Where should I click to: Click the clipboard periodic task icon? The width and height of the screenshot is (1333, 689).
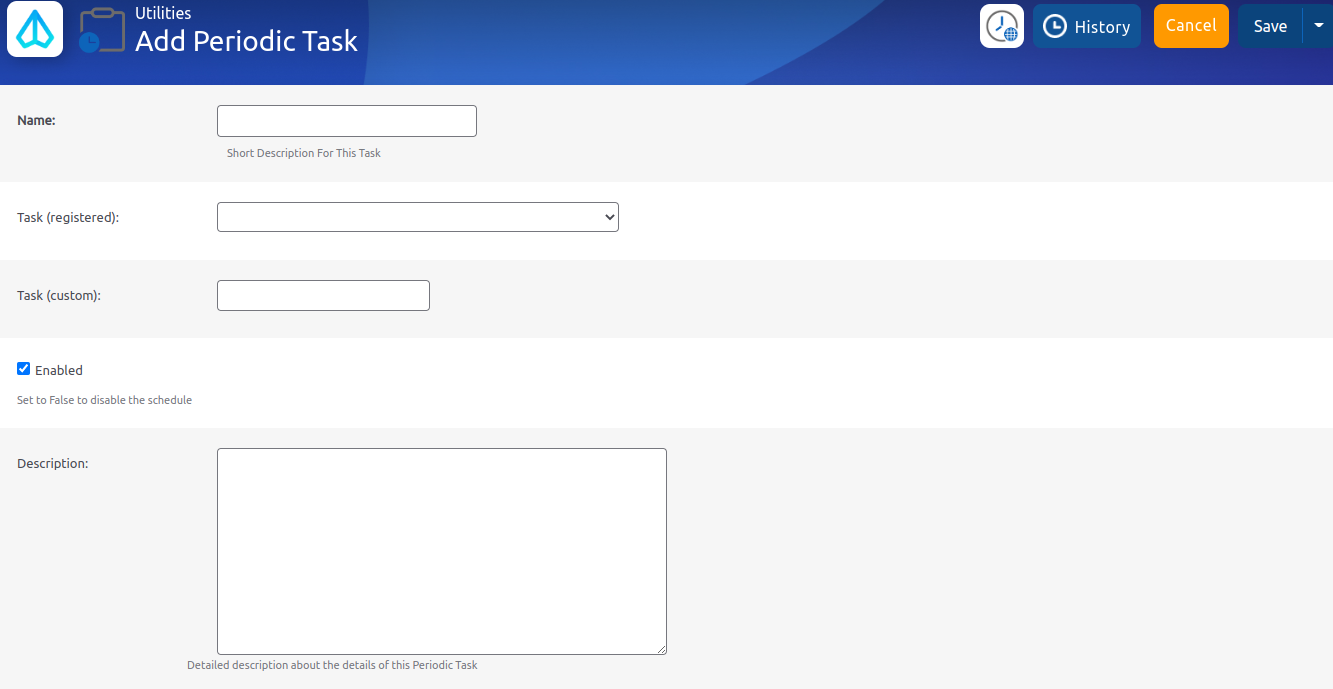pyautogui.click(x=100, y=28)
